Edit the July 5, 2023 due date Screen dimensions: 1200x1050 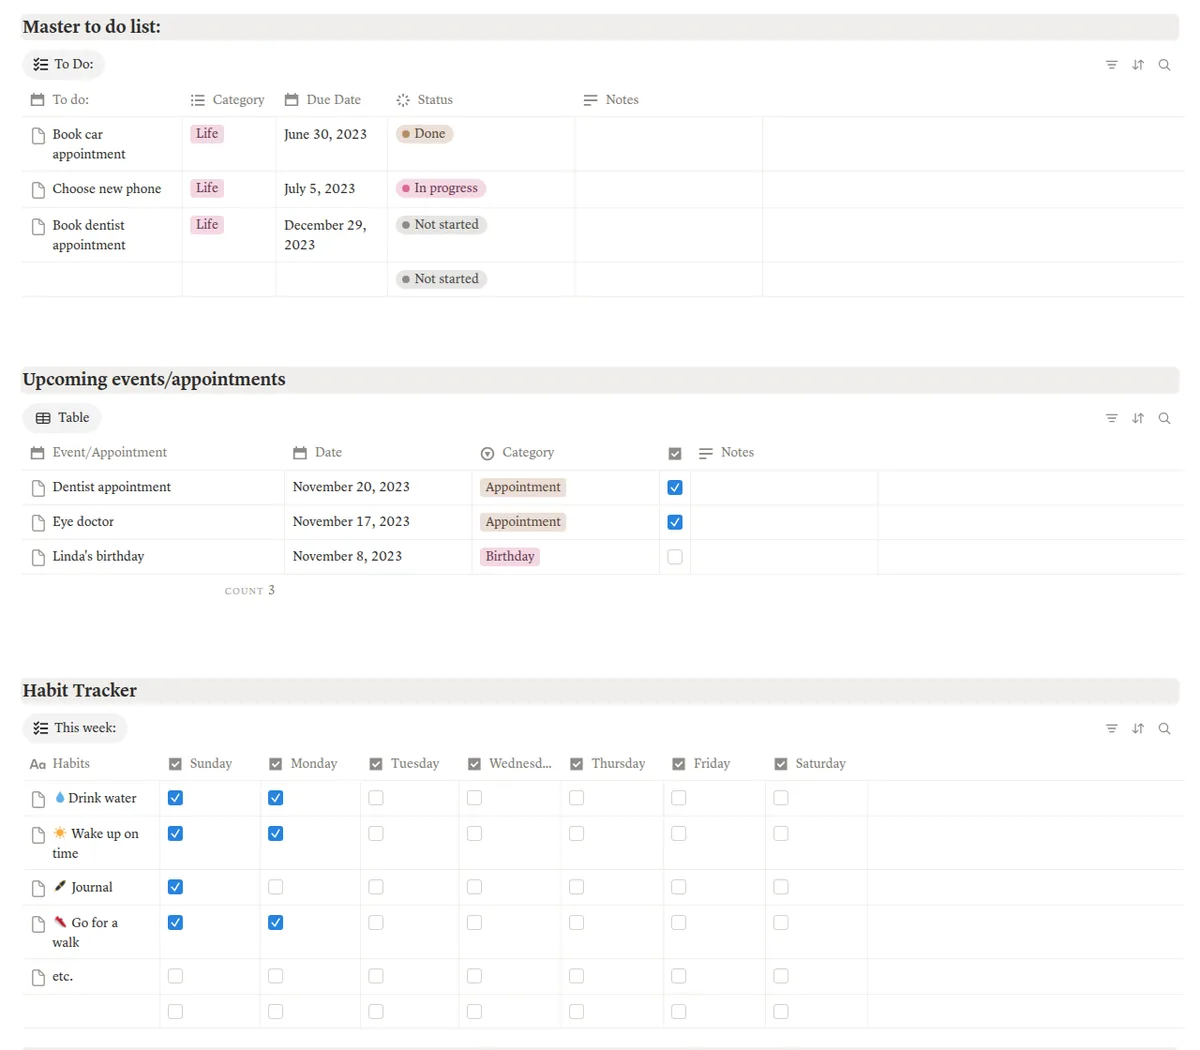click(320, 189)
